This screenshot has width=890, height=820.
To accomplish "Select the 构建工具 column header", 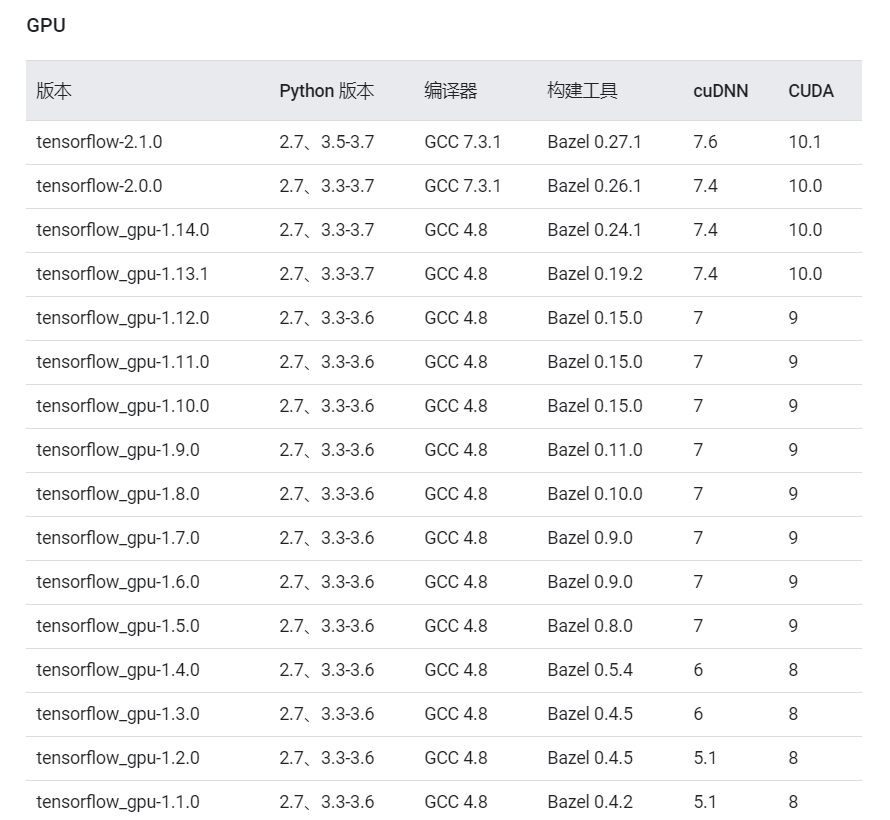I will point(582,91).
